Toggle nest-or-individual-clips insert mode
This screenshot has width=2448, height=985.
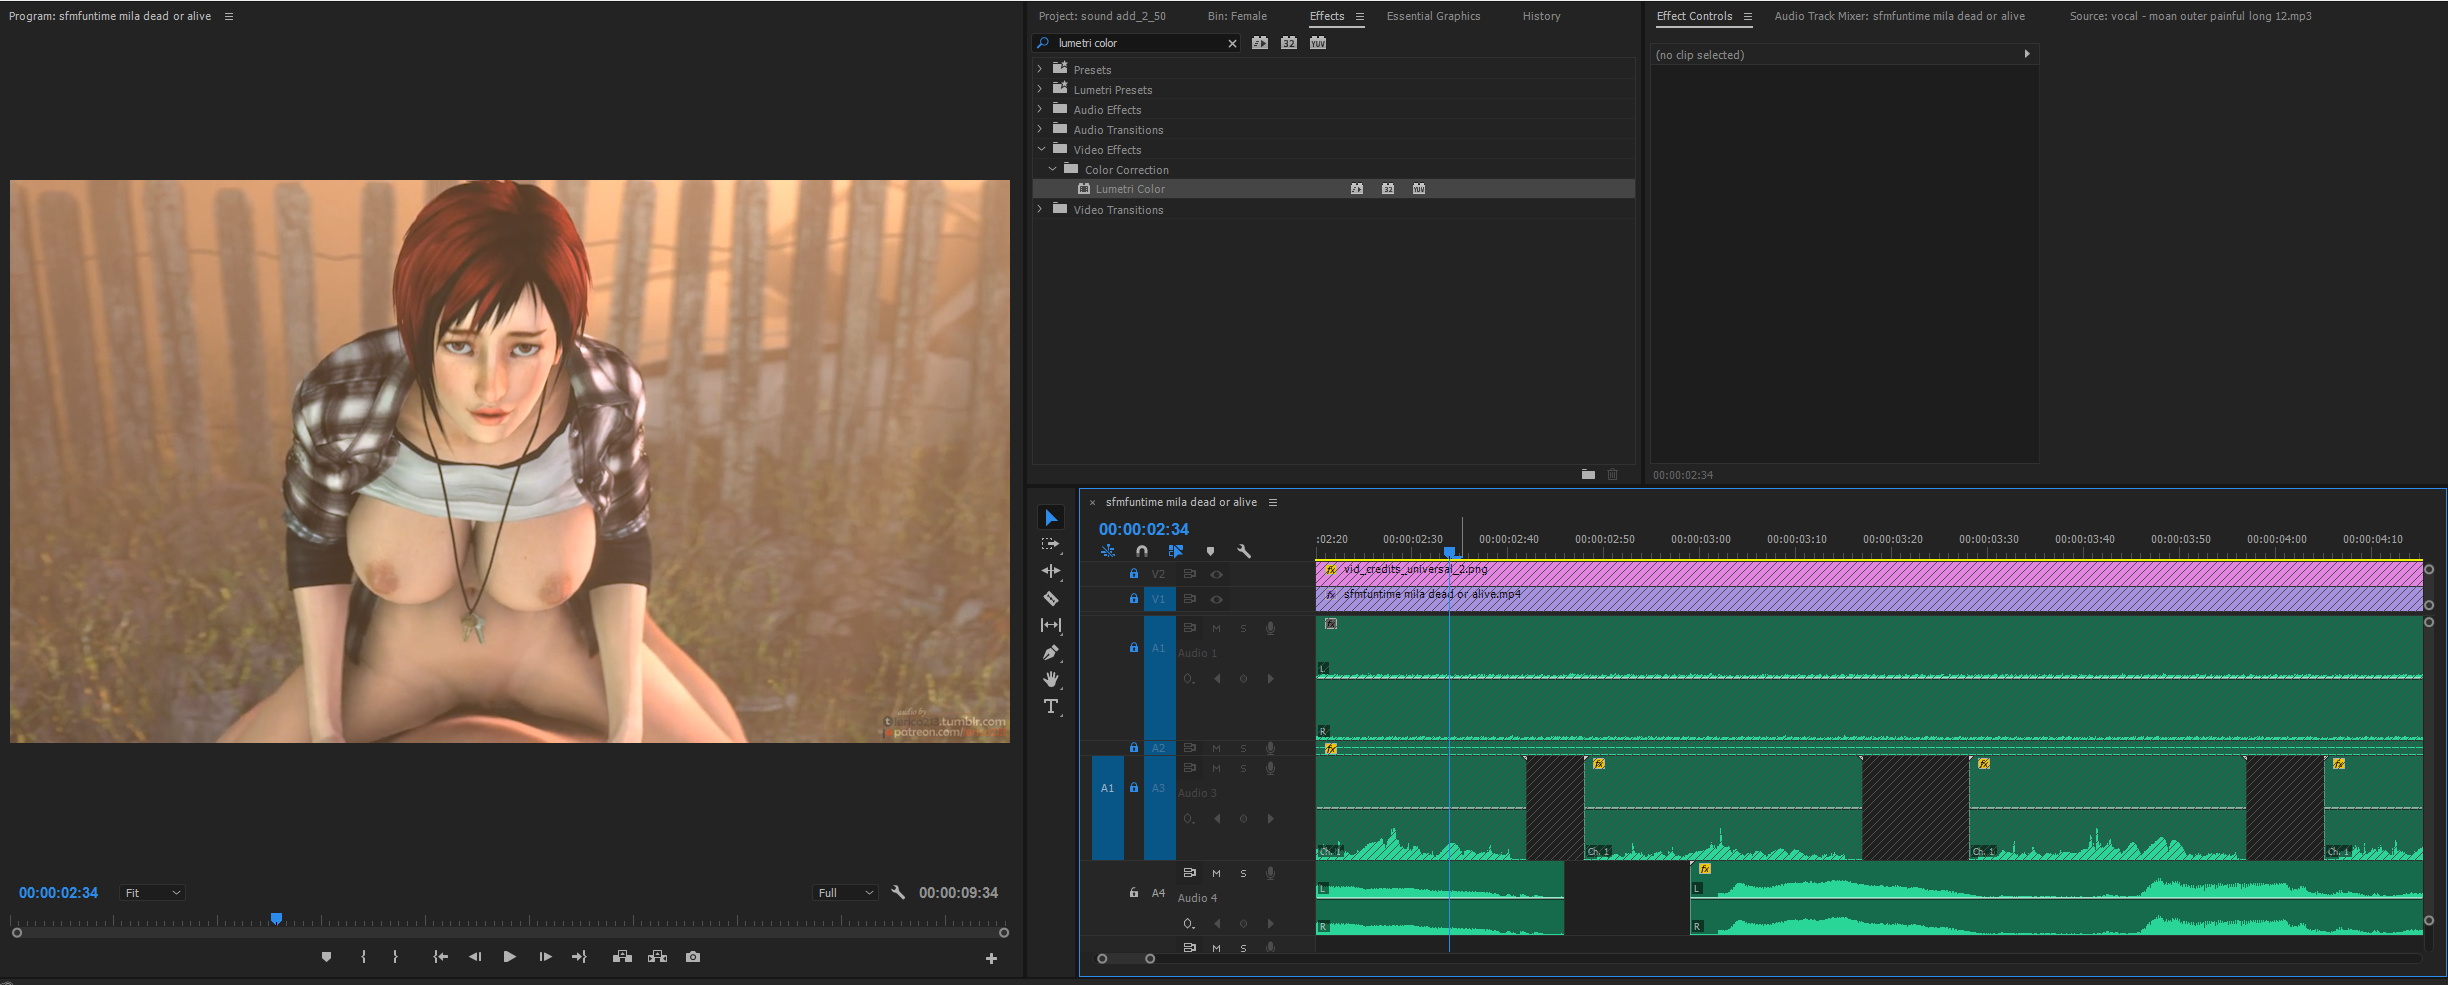tap(1108, 551)
